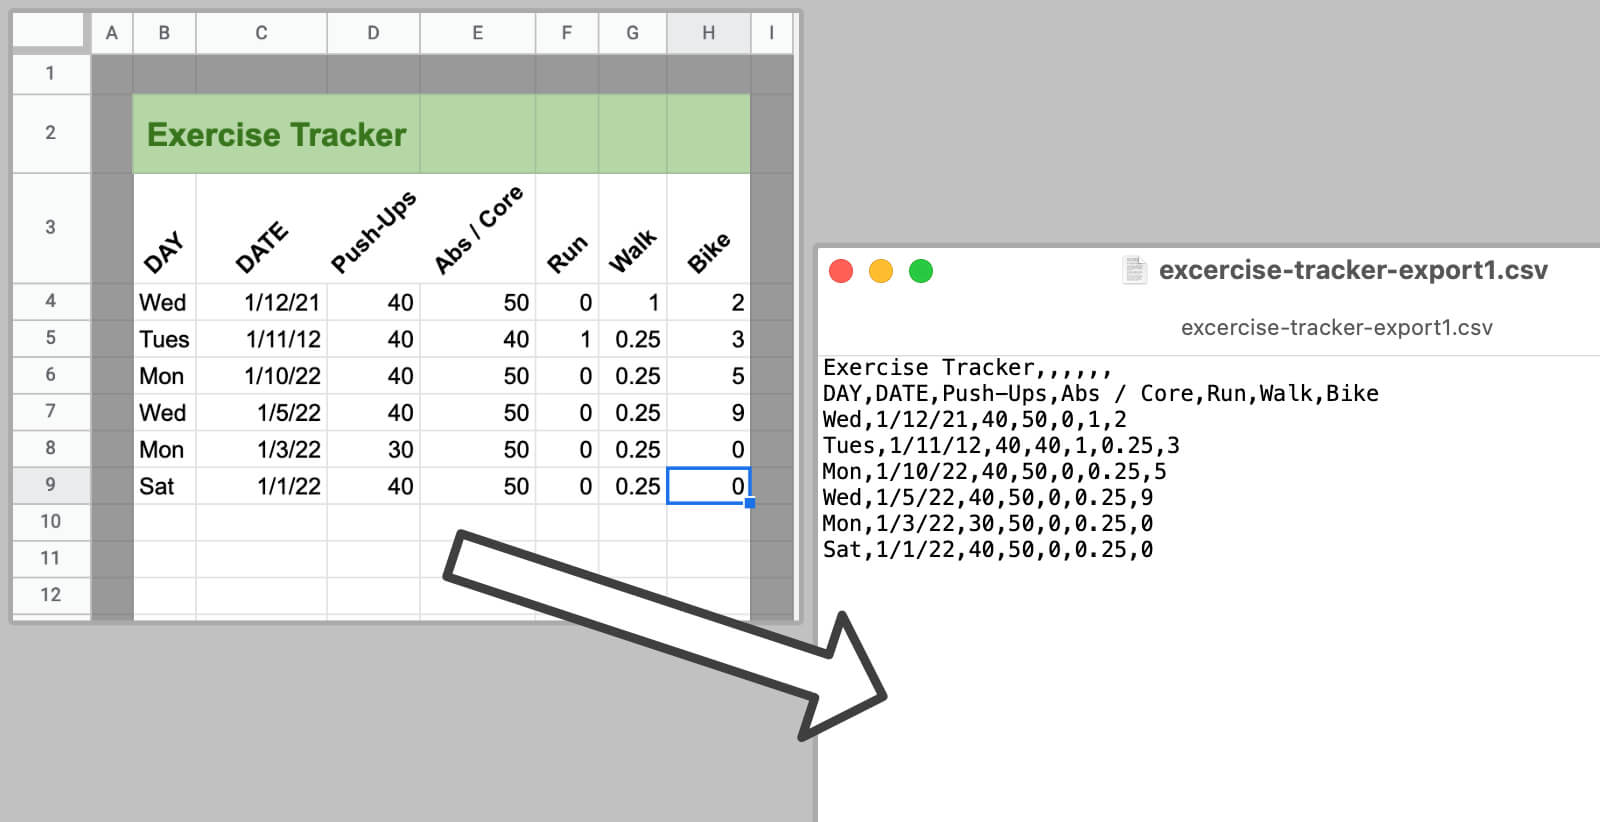This screenshot has width=1600, height=822.
Task: Select the Bike value '5' in row 6
Action: coord(709,376)
